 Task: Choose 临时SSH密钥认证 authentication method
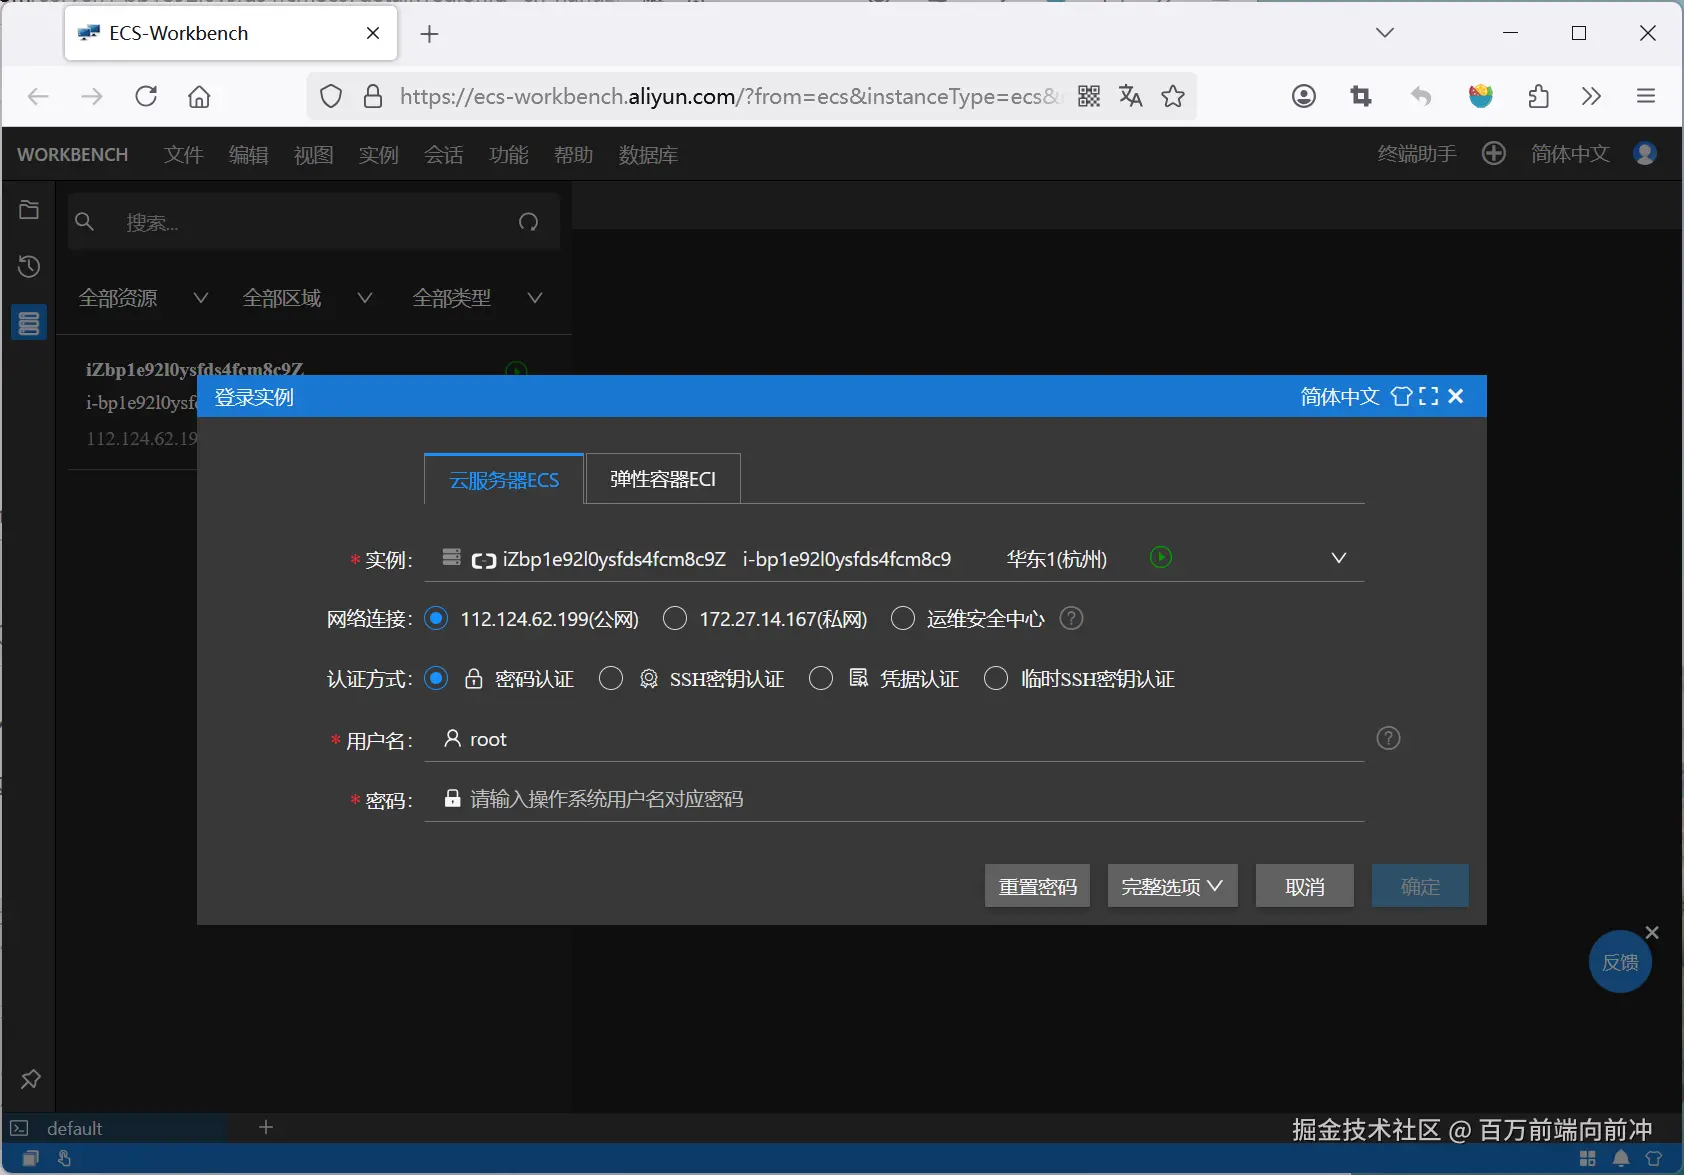[996, 678]
